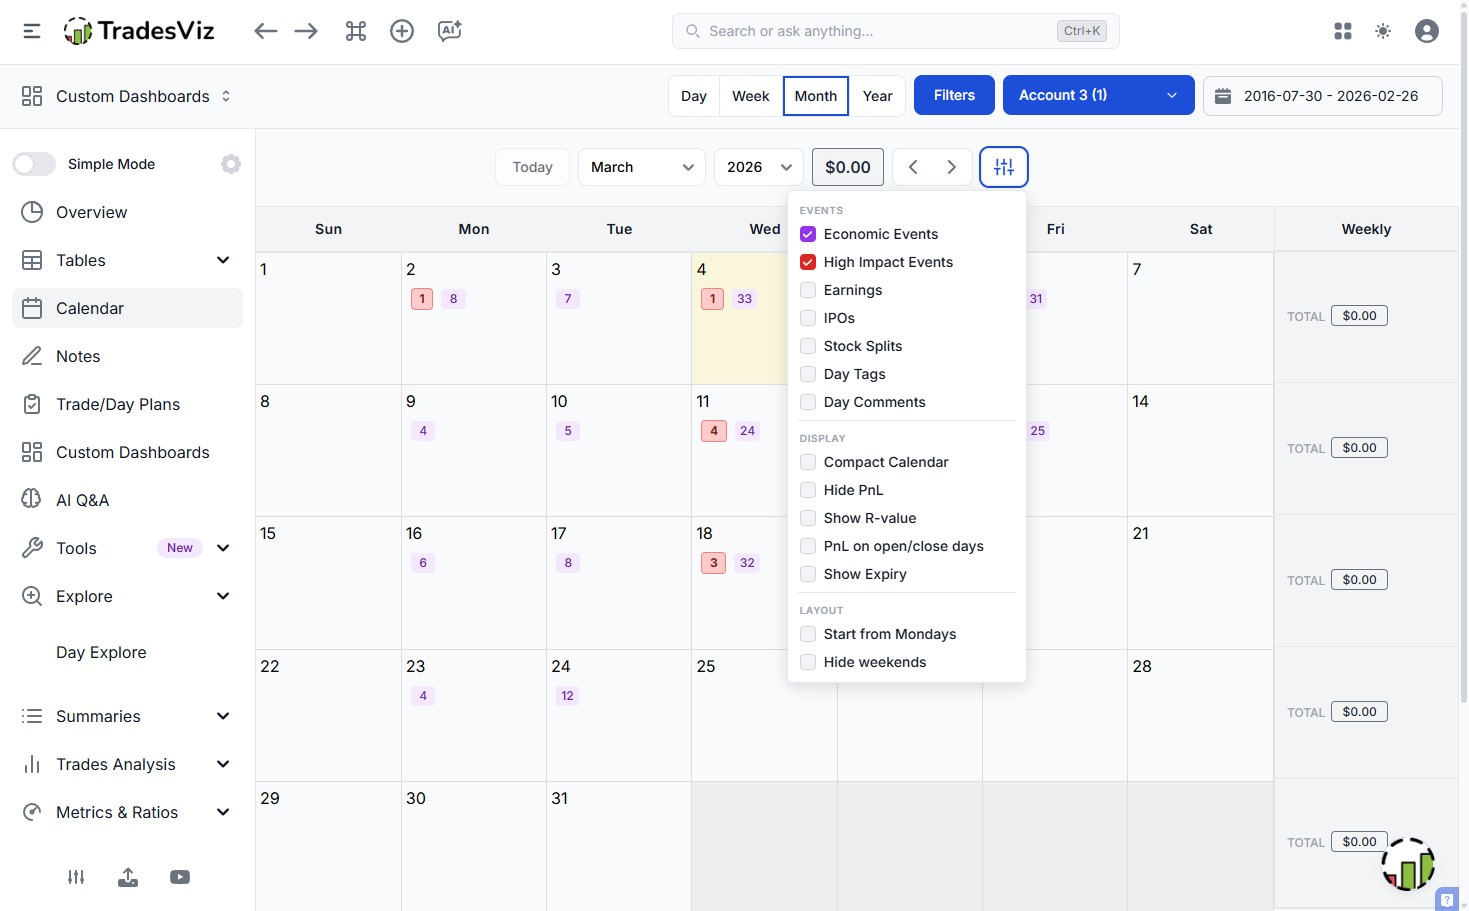Click the search or ask anything field
Image resolution: width=1469 pixels, height=911 pixels.
coord(880,31)
